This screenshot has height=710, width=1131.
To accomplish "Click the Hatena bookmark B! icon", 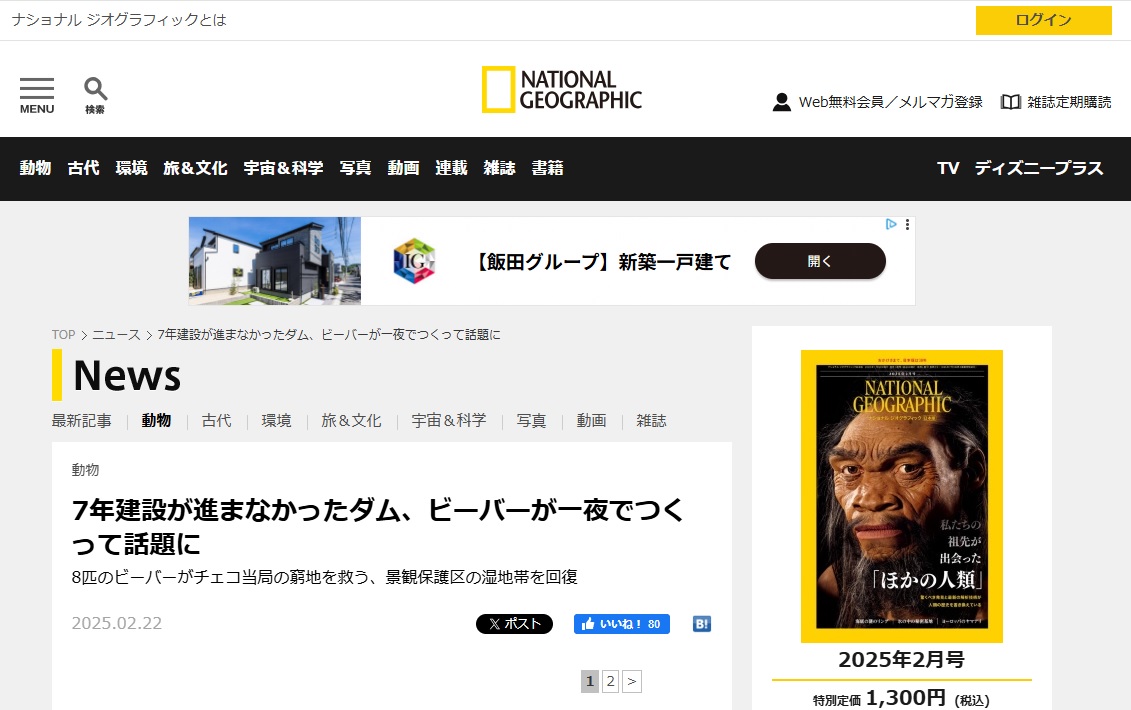I will (702, 624).
